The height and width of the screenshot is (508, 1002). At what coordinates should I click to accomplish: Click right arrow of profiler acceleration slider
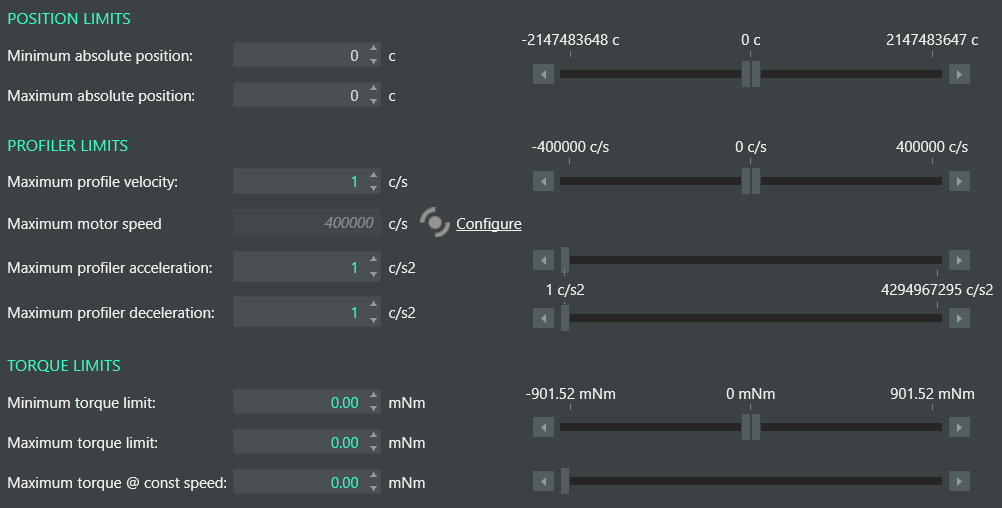tap(959, 260)
